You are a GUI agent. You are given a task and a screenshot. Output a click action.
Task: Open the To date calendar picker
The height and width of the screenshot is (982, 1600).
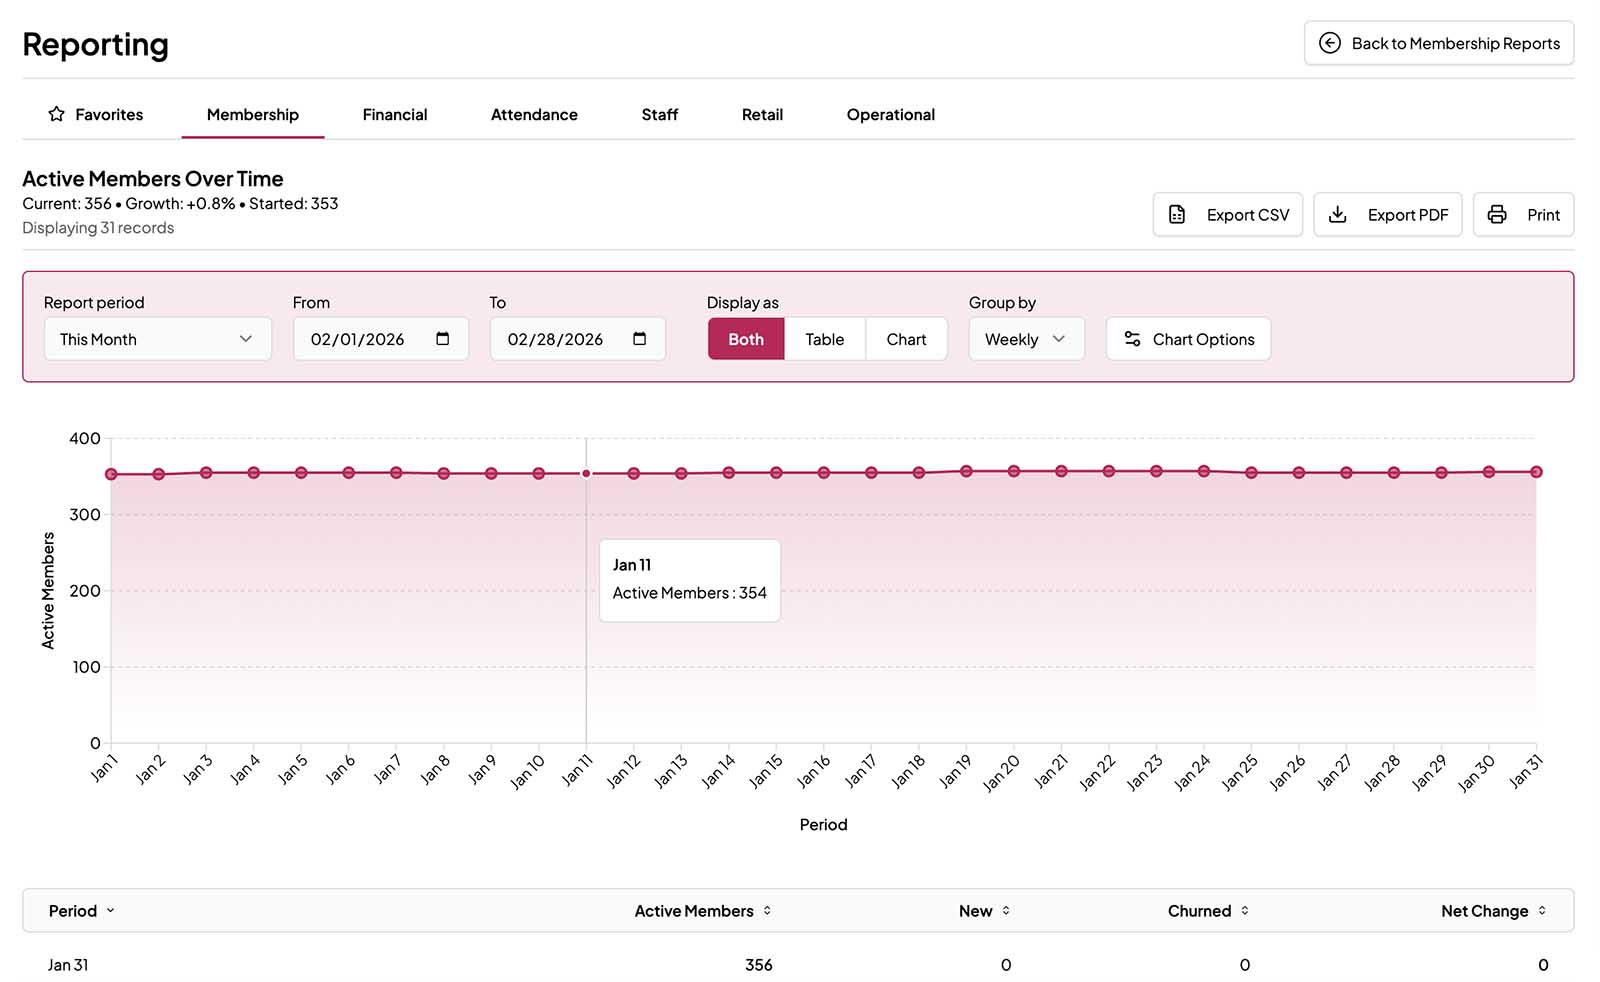coord(640,339)
